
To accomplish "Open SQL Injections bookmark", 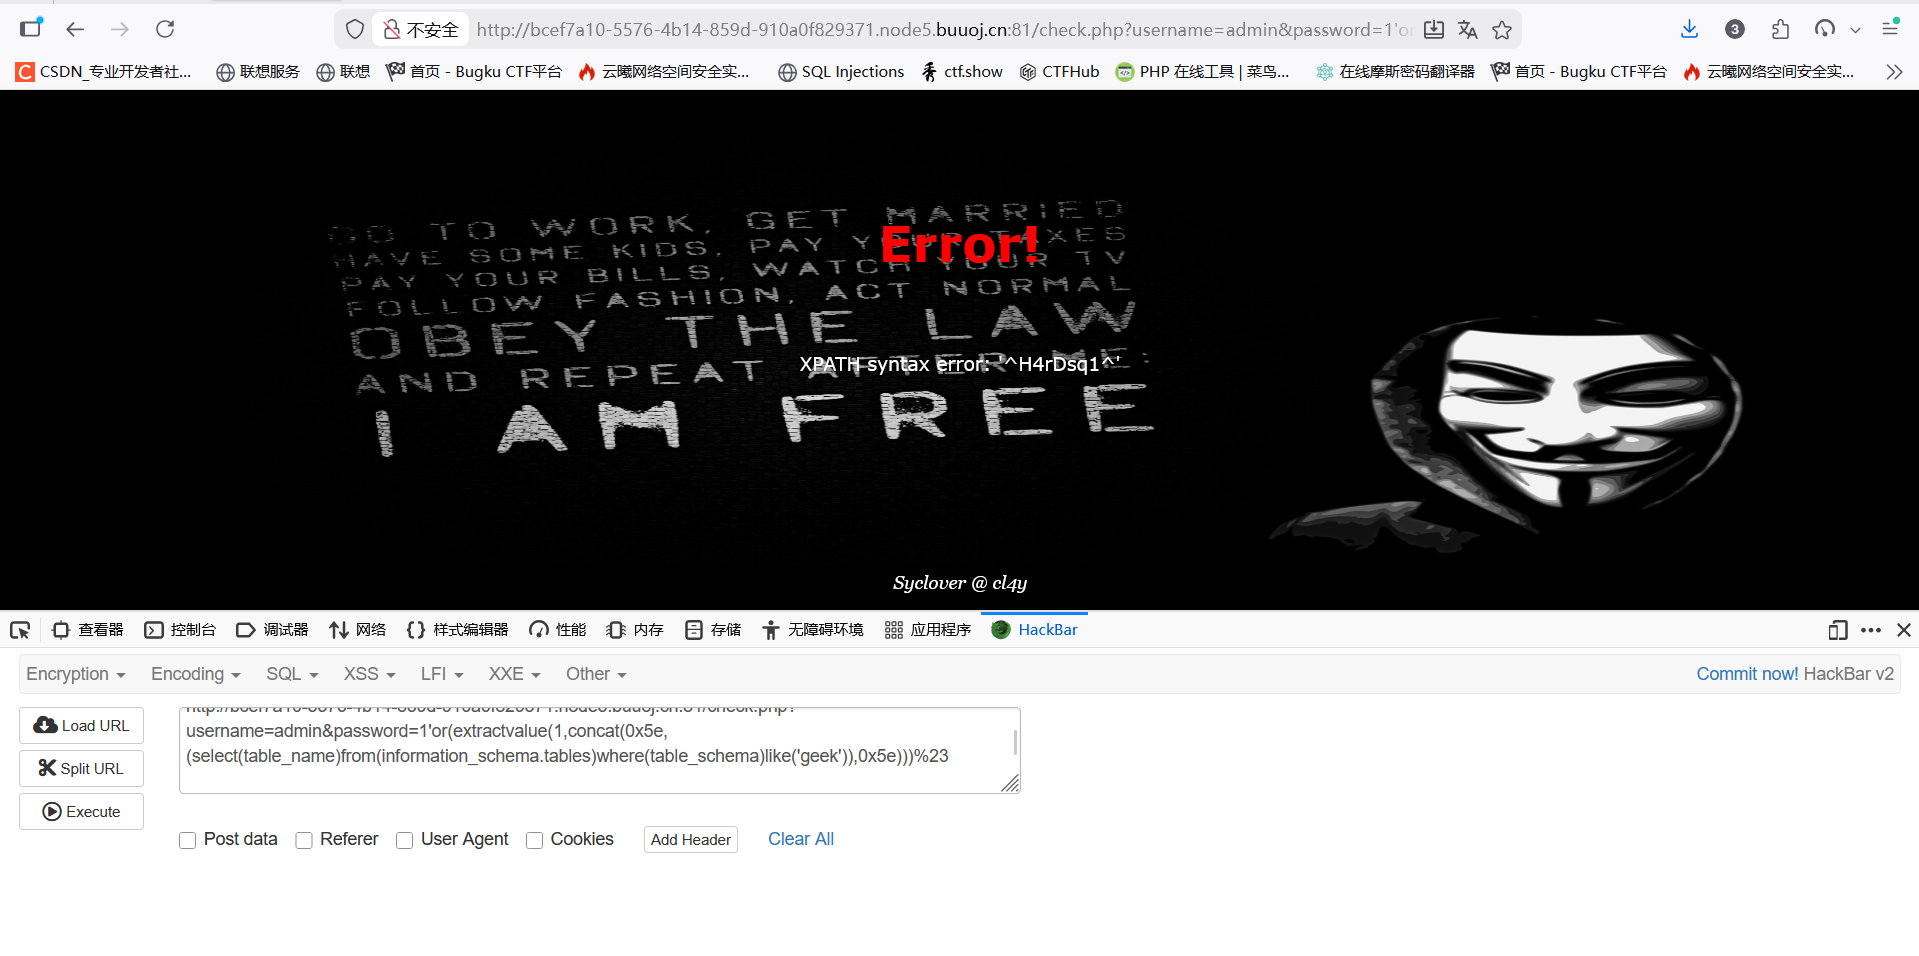I will (x=841, y=72).
